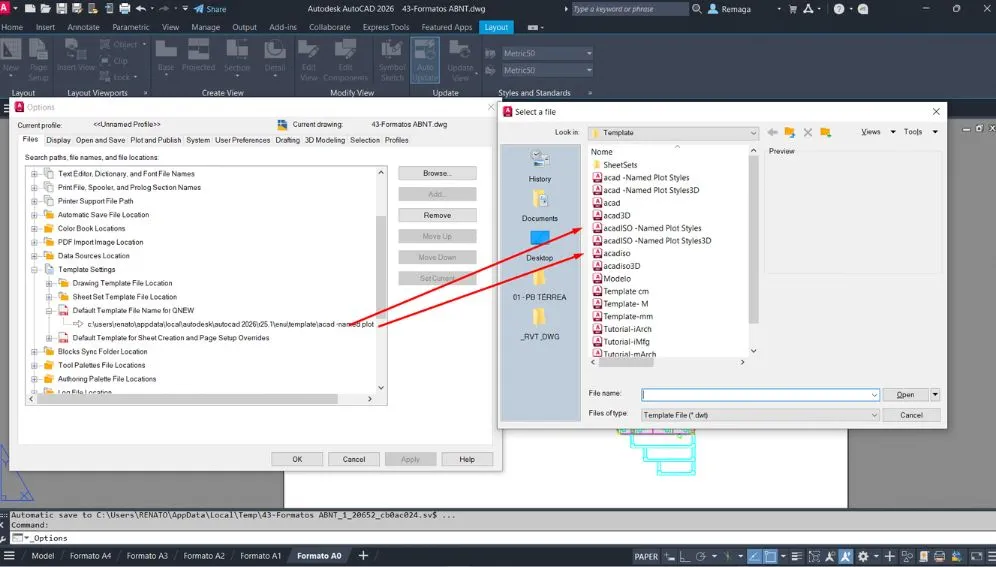Open the _RVT_DWG folder shortcut

[x=539, y=323]
